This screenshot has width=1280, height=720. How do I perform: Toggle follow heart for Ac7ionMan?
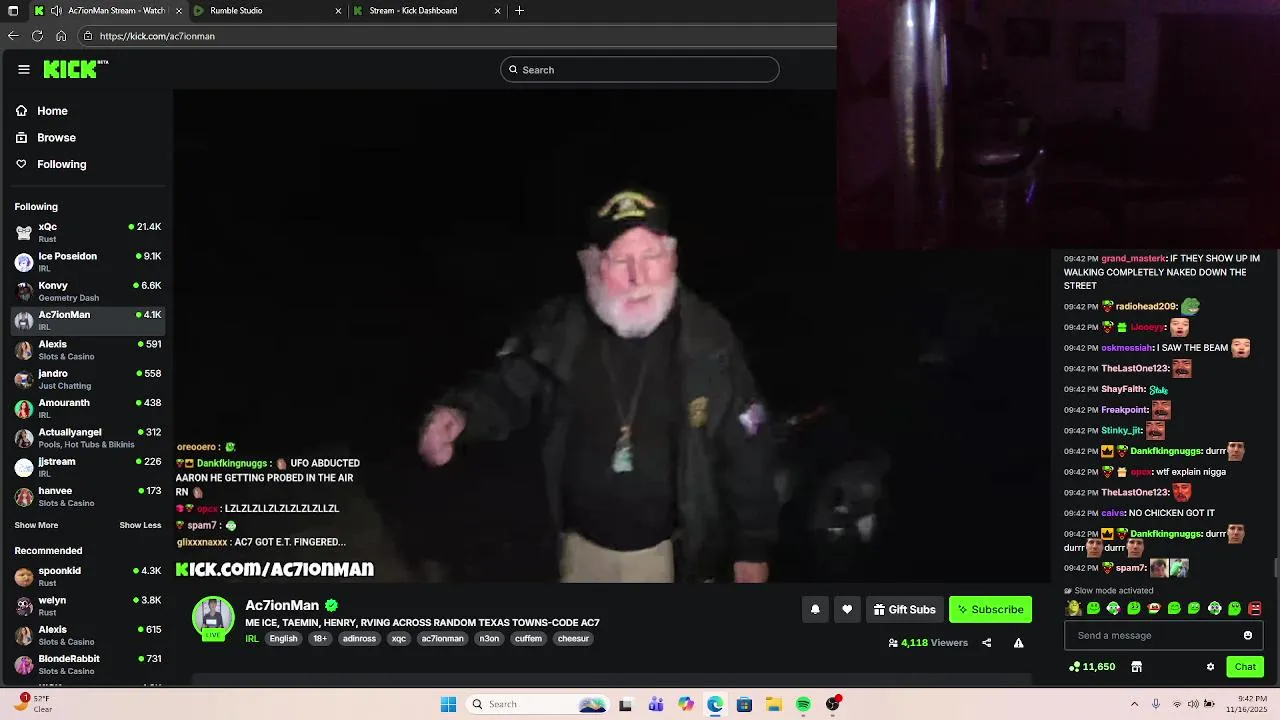[847, 609]
